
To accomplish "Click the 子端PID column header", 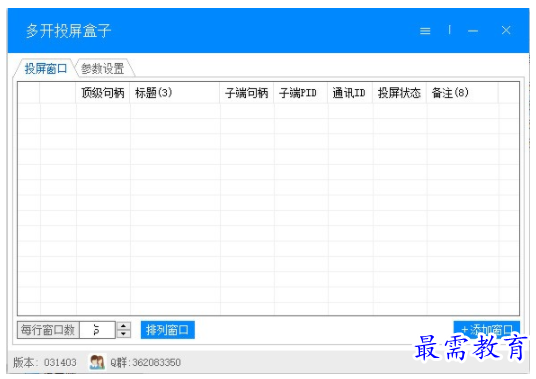I will coord(300,93).
